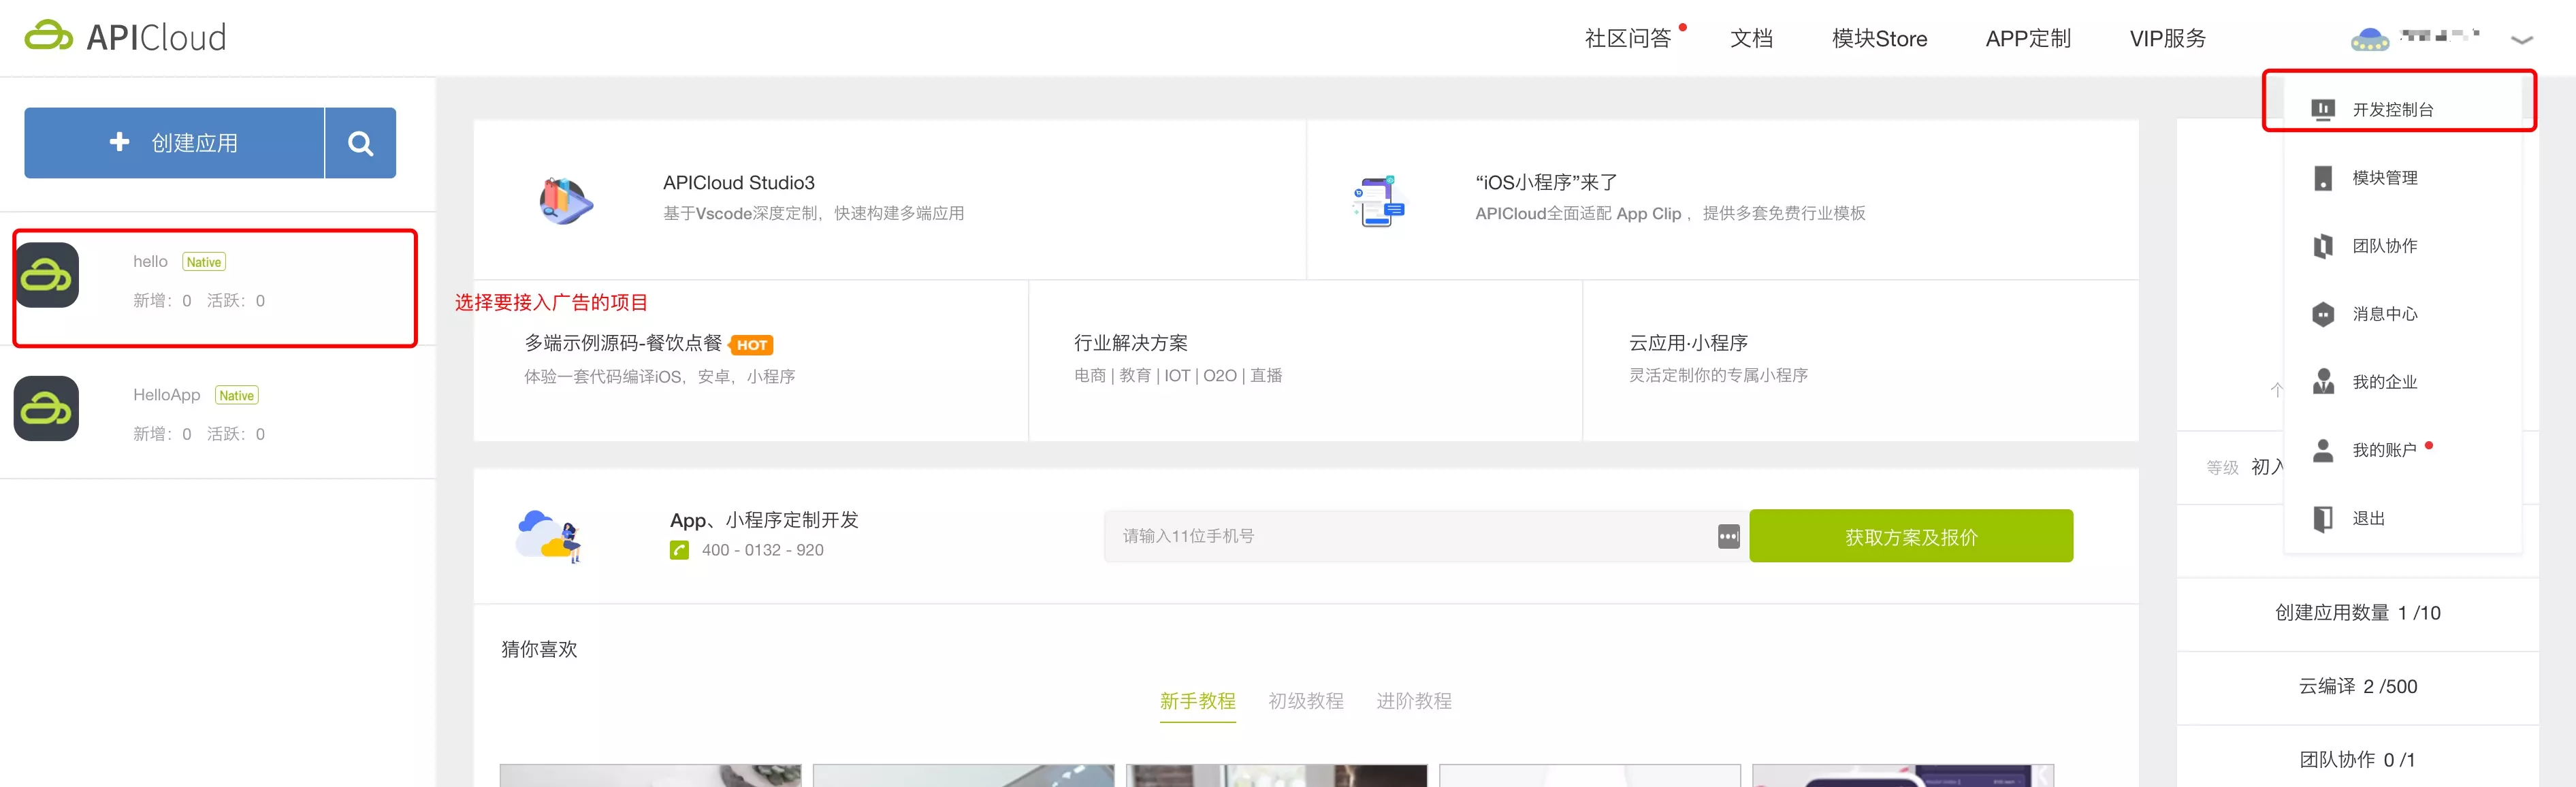The height and width of the screenshot is (787, 2576).
Task: Open 社区问答 in the top navigation
Action: coord(1627,39)
